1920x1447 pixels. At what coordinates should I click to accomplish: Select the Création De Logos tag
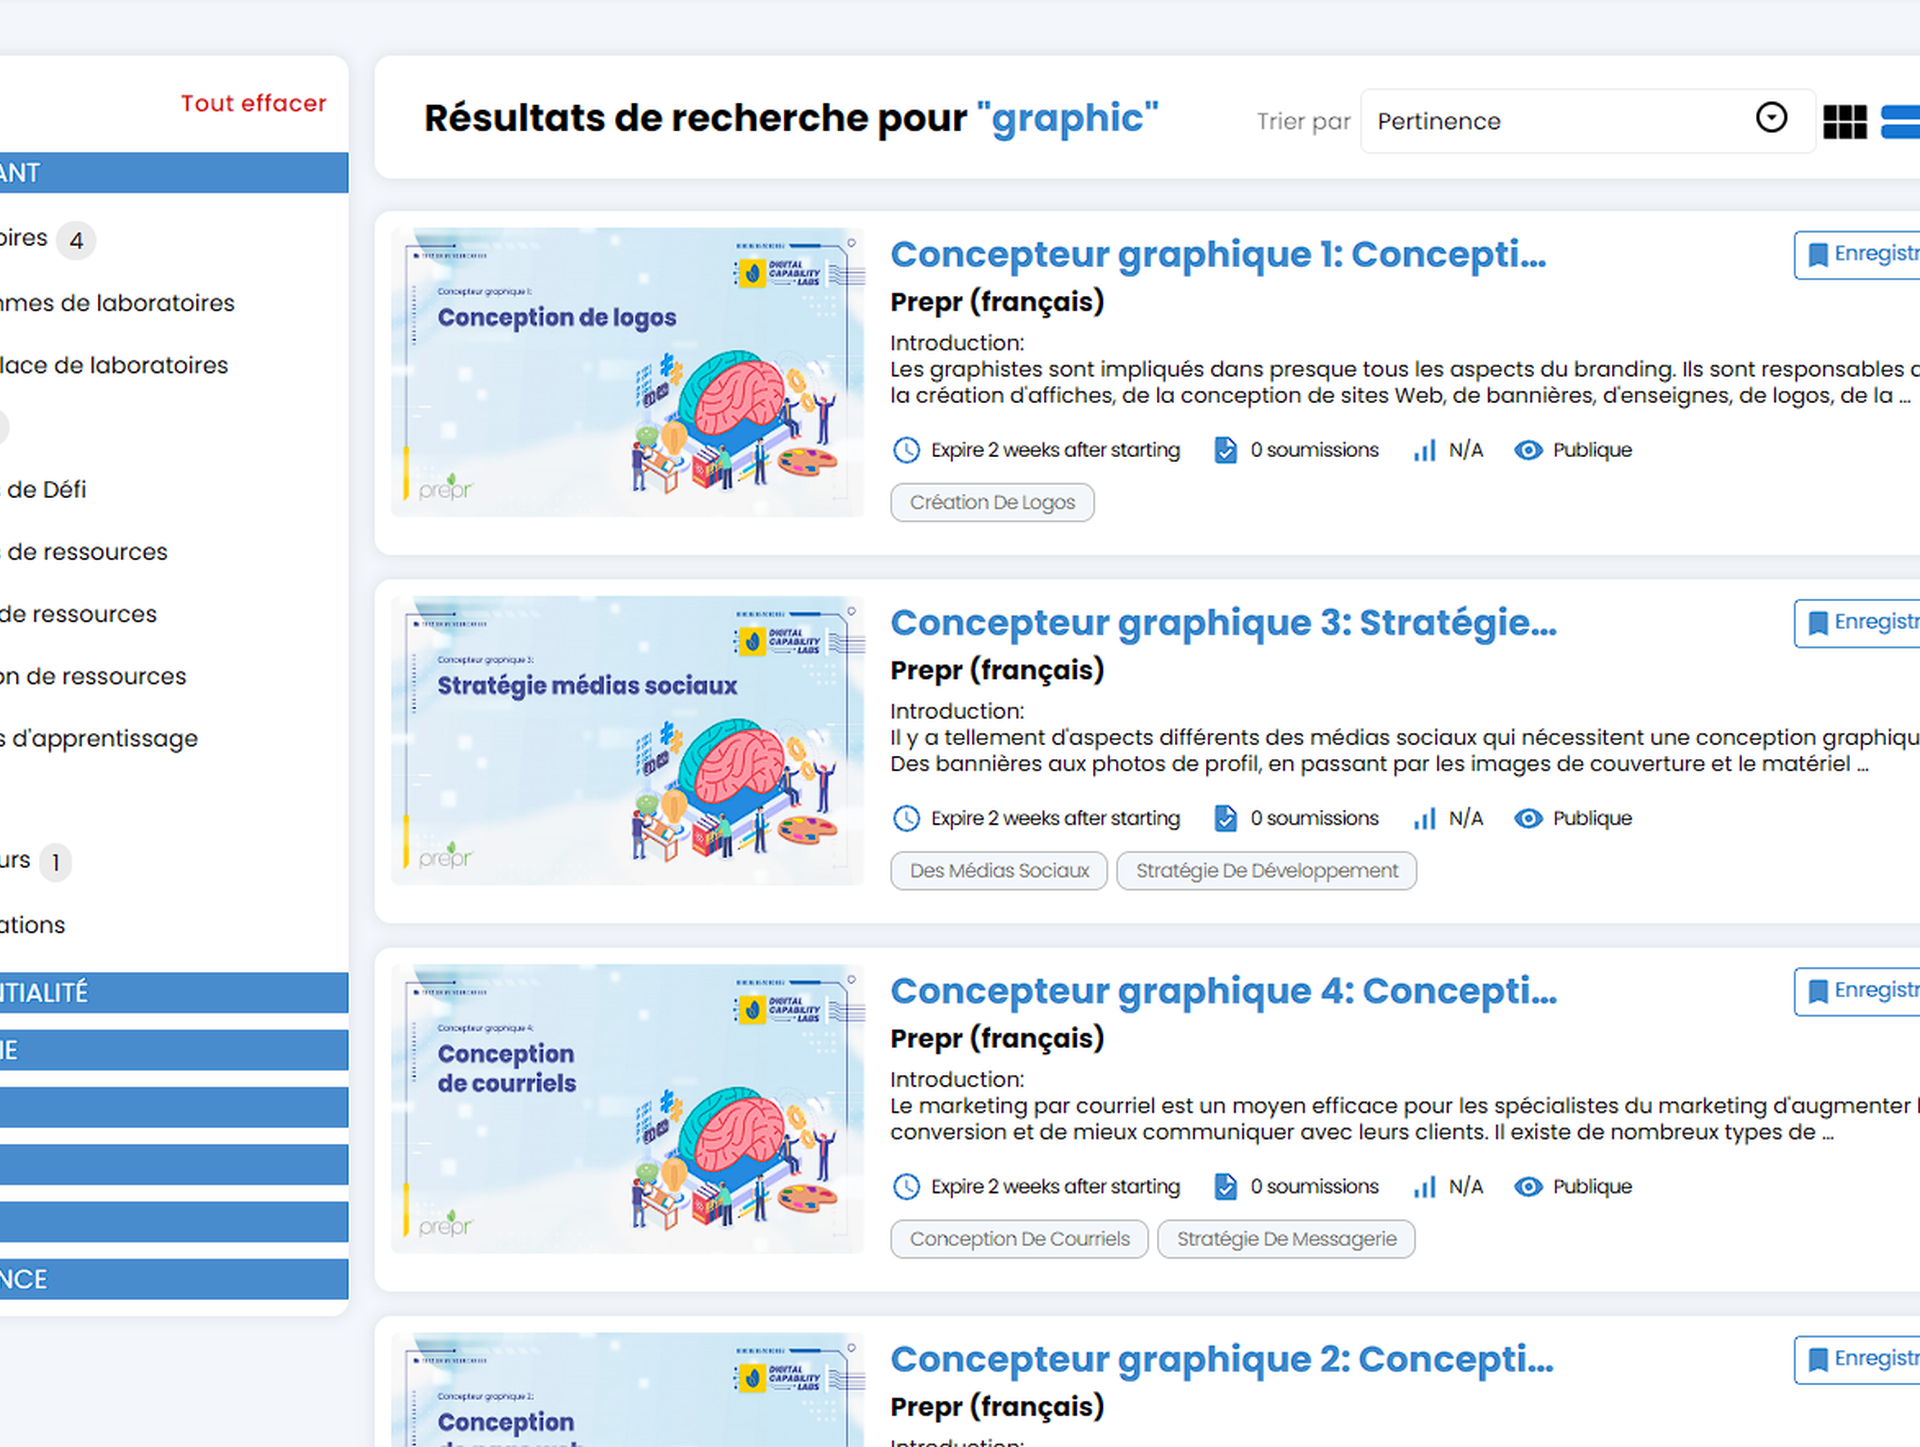click(x=992, y=502)
